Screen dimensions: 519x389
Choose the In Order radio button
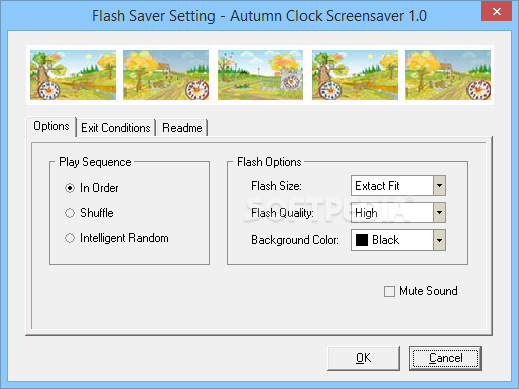pyautogui.click(x=70, y=188)
